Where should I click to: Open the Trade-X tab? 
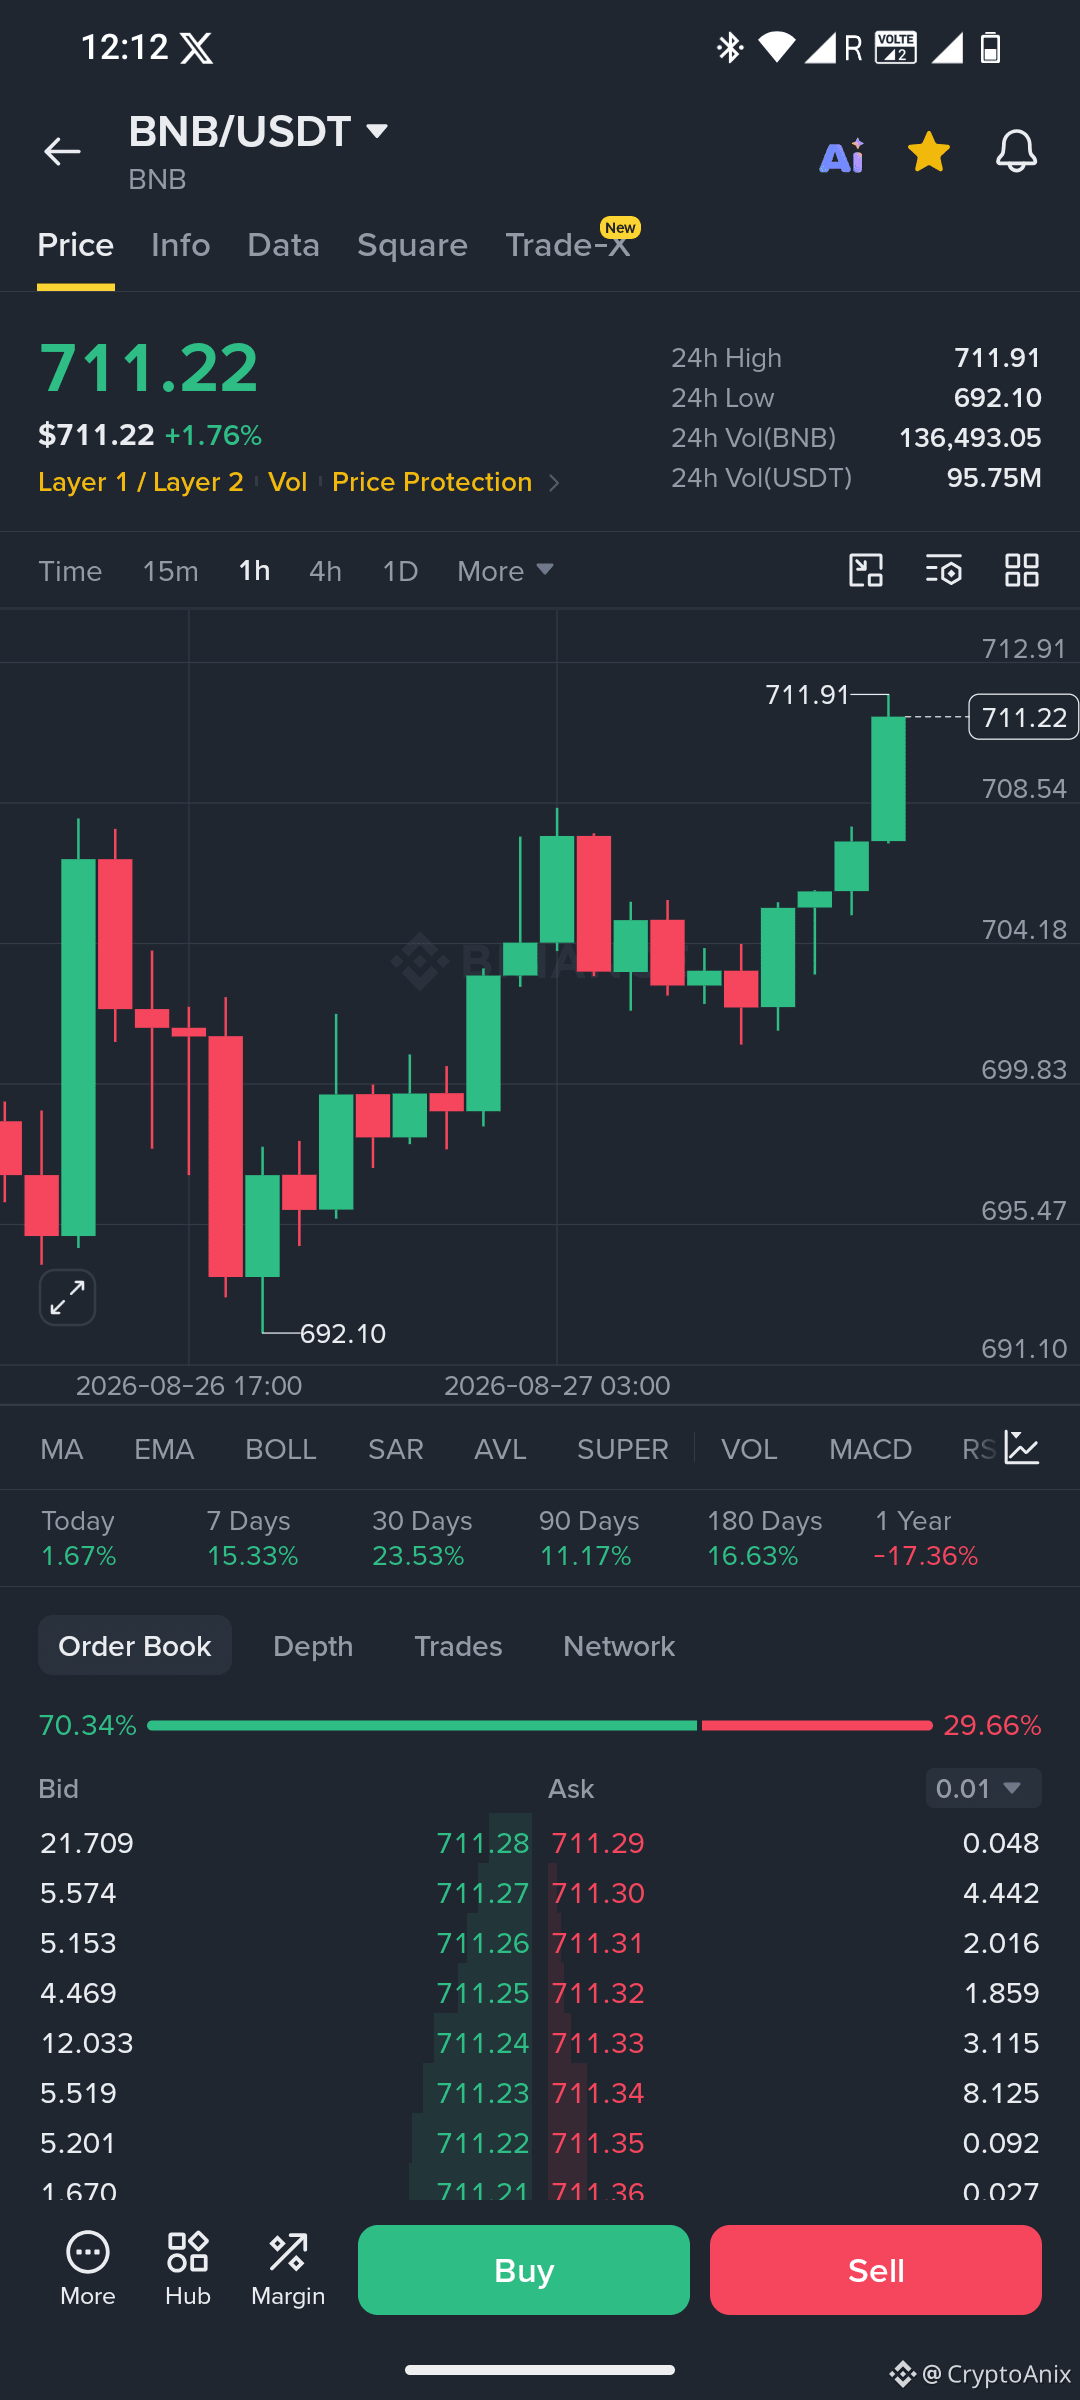568,245
